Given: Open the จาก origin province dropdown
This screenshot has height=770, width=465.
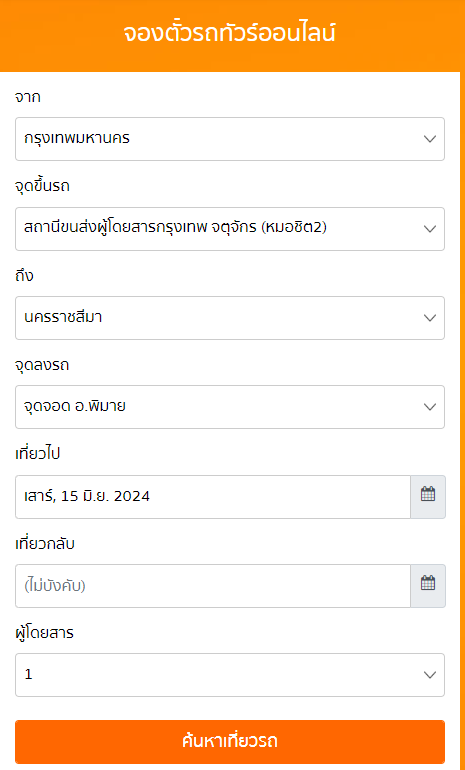Looking at the screenshot, I should 230,139.
